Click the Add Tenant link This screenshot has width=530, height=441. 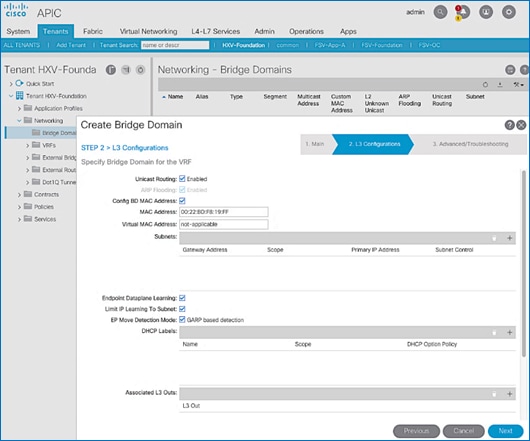(71, 45)
